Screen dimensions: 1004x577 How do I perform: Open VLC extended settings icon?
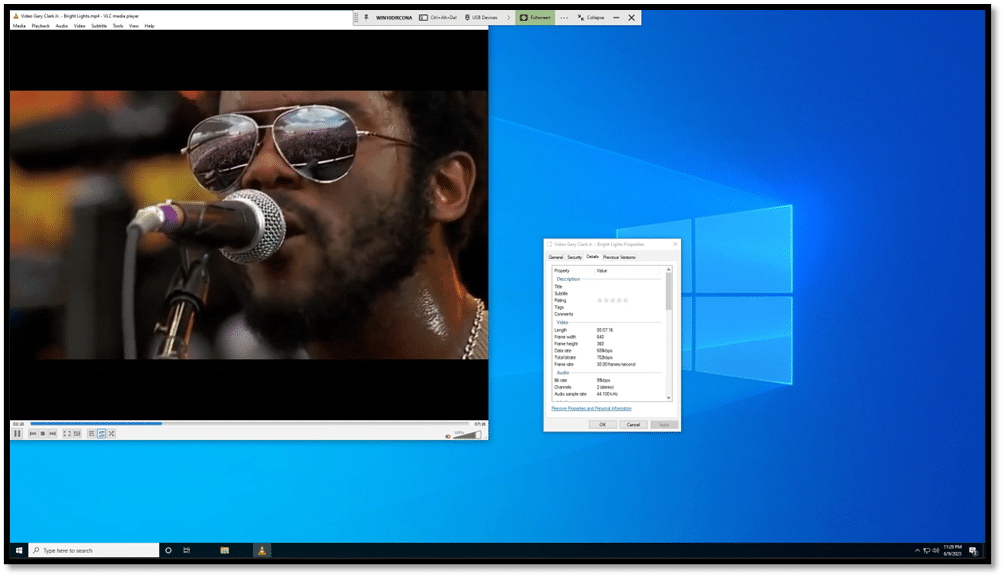click(x=77, y=434)
